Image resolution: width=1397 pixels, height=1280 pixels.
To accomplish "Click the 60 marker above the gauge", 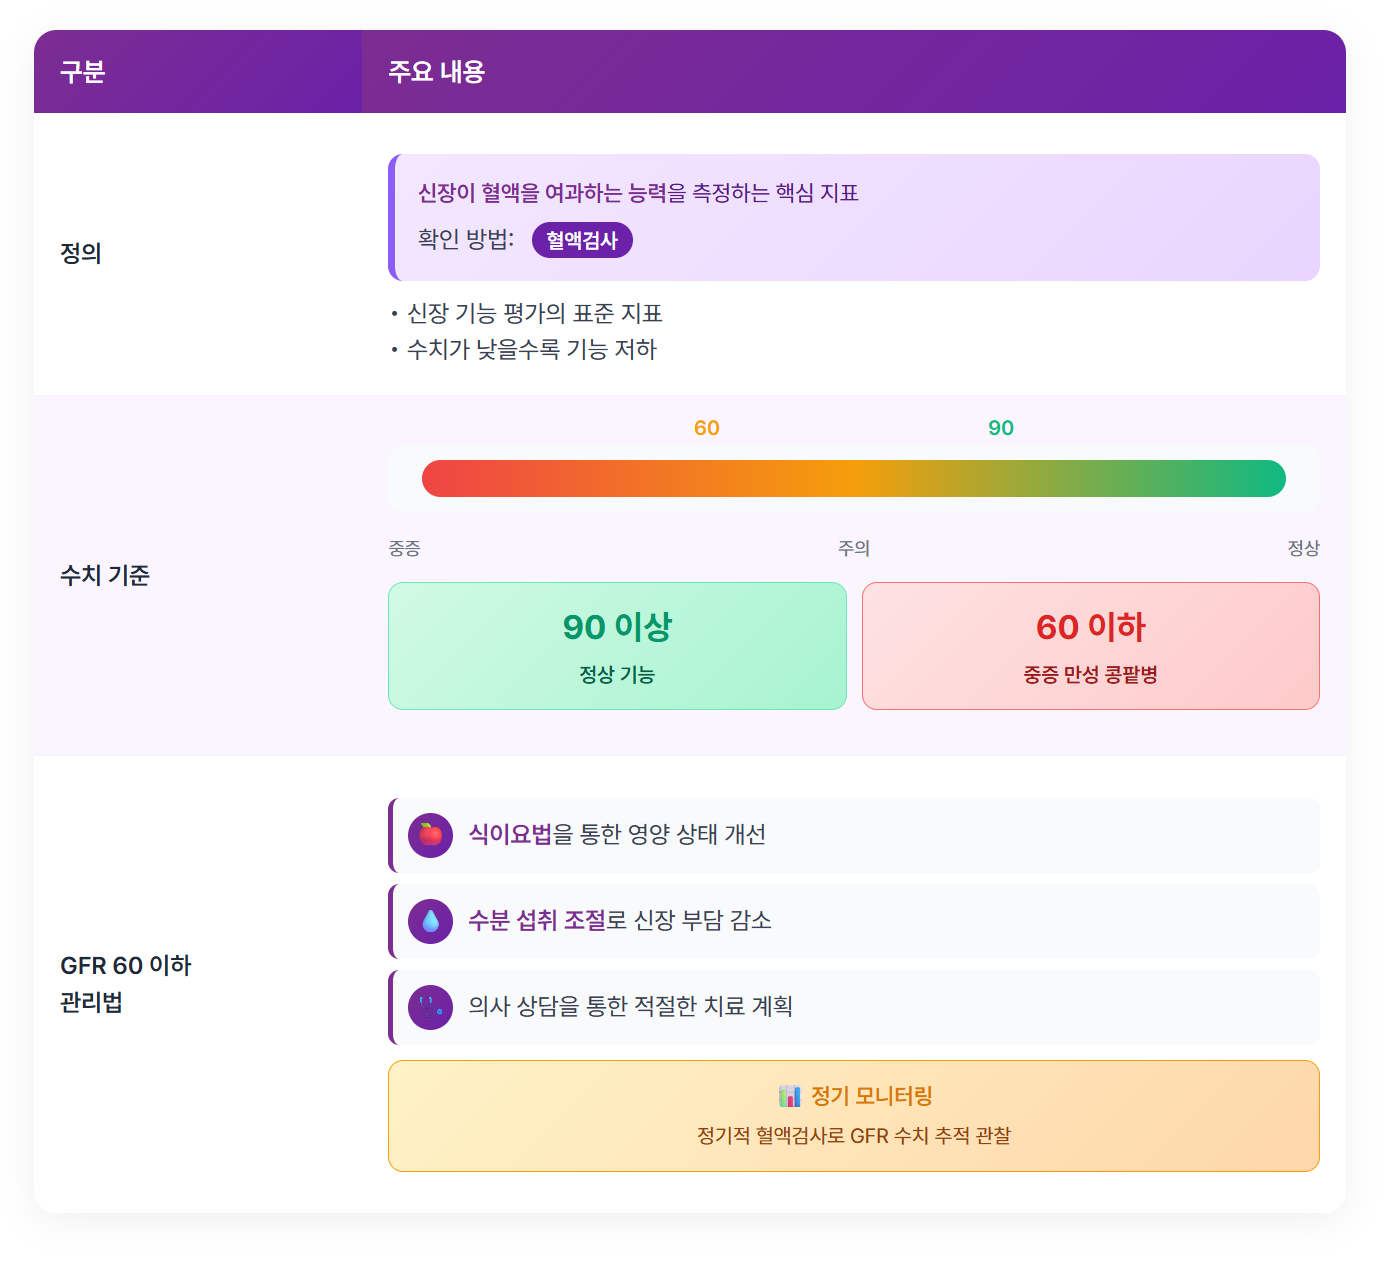I will click(x=707, y=428).
